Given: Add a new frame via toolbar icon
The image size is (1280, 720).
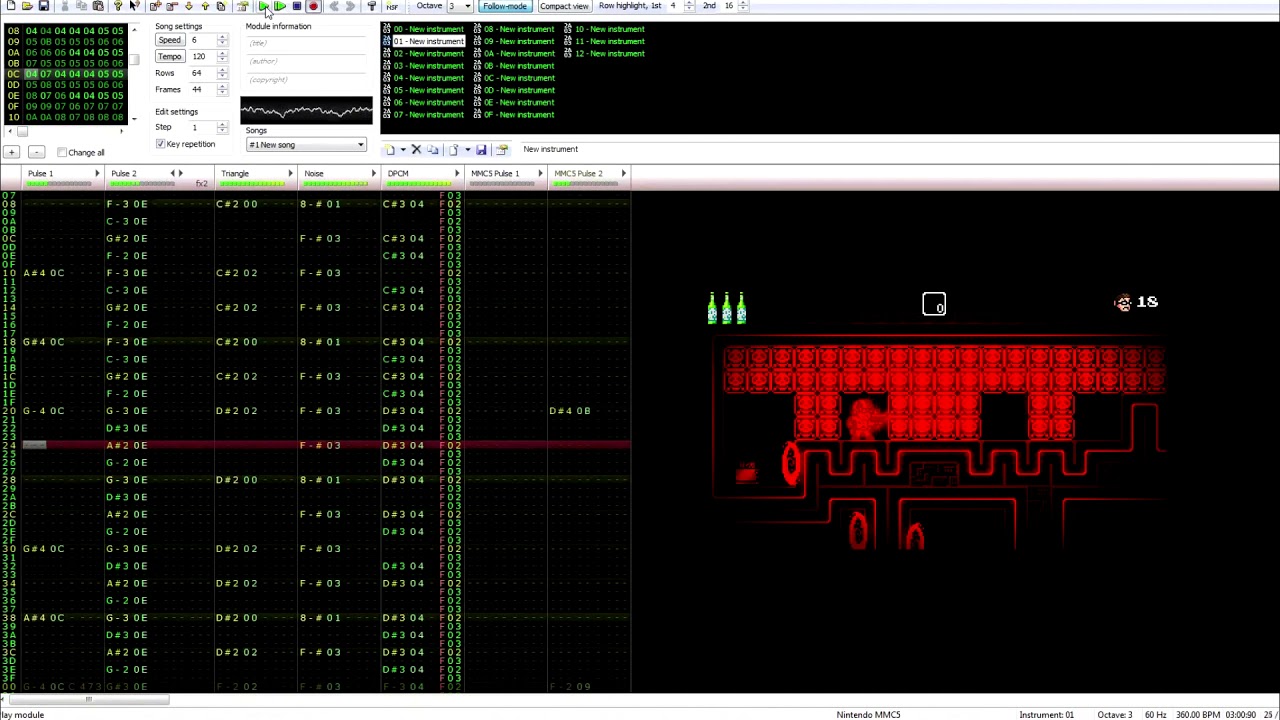Looking at the screenshot, I should pyautogui.click(x=155, y=6).
